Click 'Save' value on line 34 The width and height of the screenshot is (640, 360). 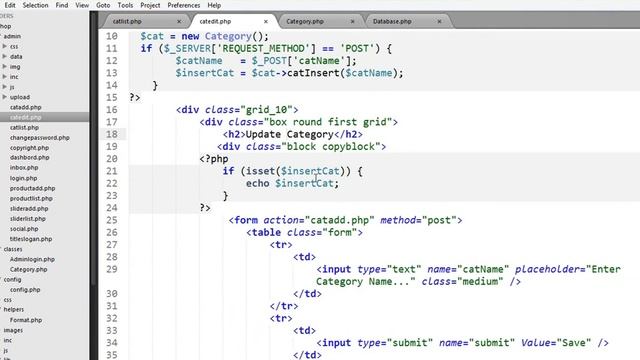tap(573, 343)
